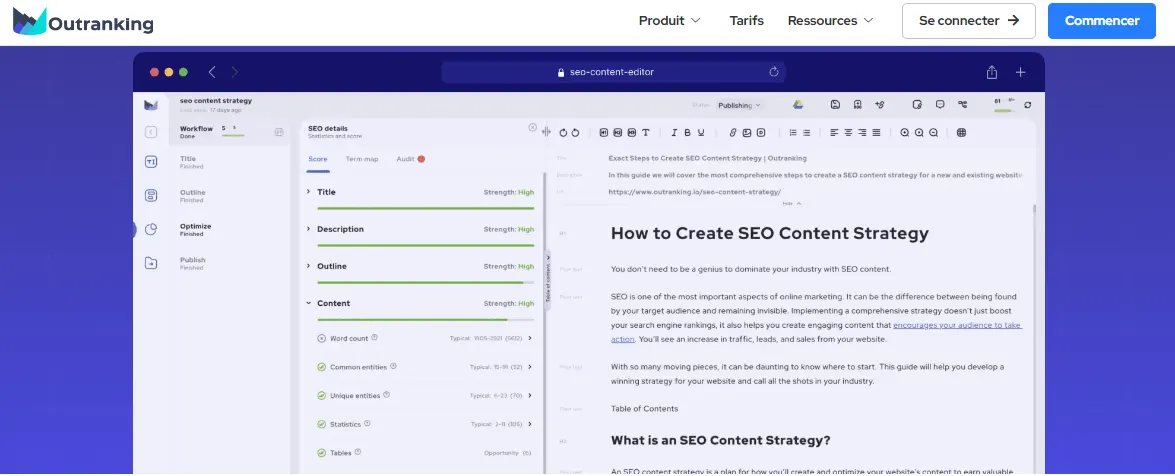
Task: Toggle bold formatting
Action: pos(687,133)
